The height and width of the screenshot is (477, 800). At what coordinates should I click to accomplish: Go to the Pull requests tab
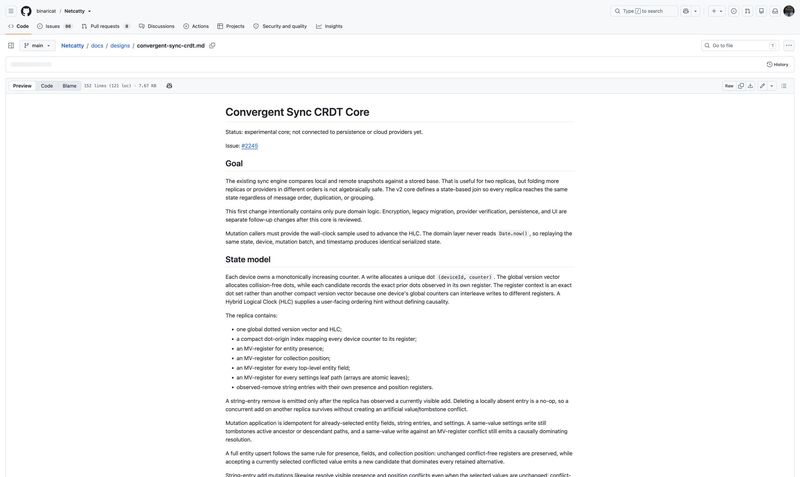pyautogui.click(x=106, y=26)
